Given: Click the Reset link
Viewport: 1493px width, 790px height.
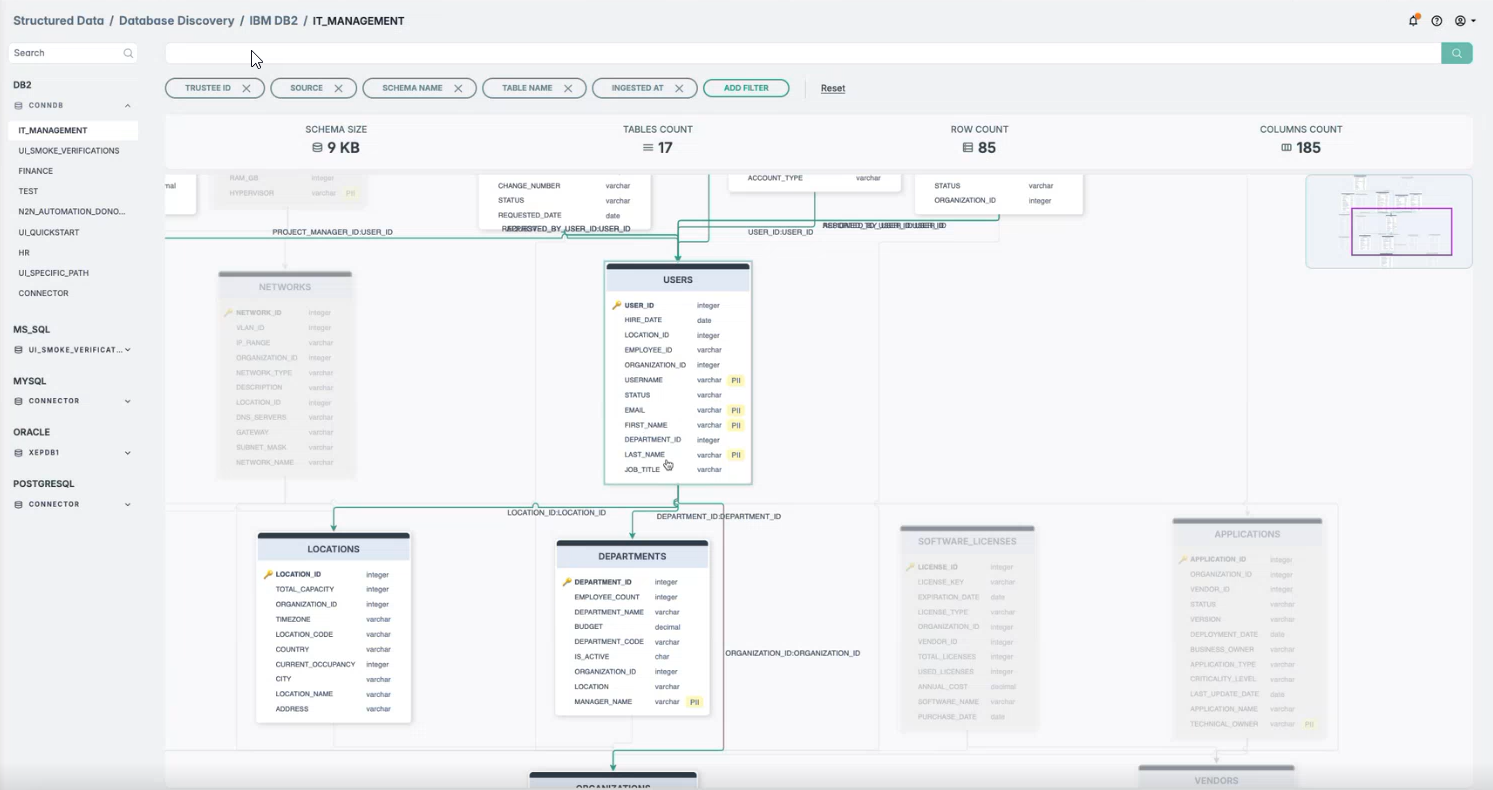Looking at the screenshot, I should (x=833, y=88).
